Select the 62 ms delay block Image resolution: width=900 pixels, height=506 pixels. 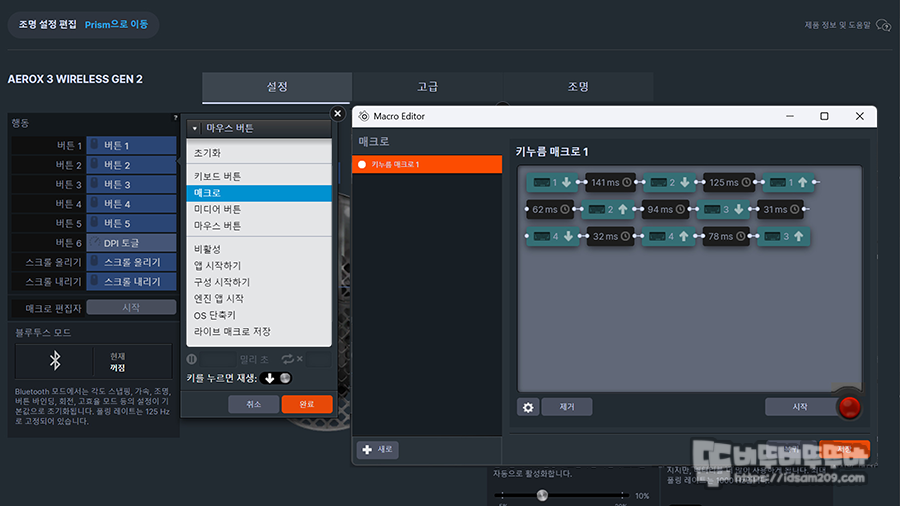pos(550,209)
